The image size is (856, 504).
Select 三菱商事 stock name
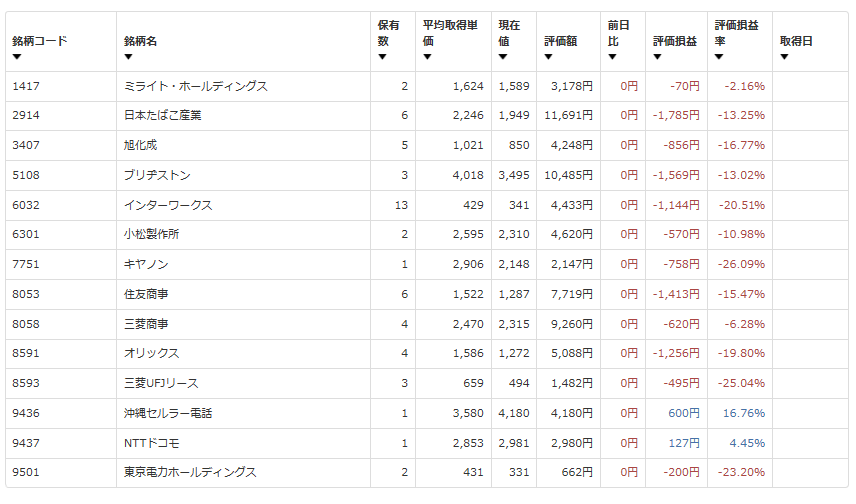click(146, 324)
